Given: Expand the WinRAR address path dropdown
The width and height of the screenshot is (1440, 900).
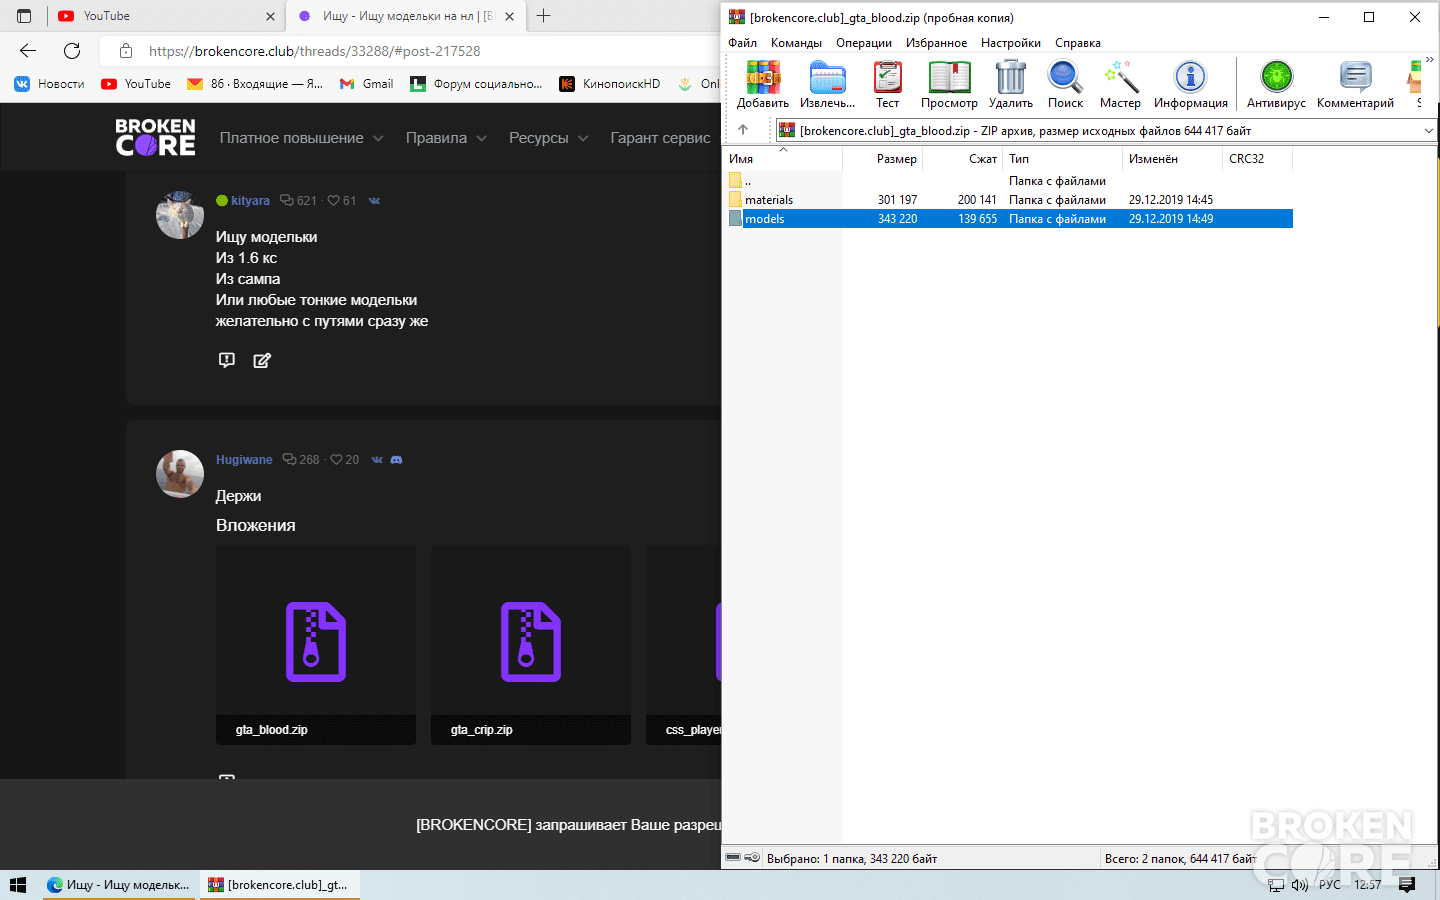Looking at the screenshot, I should pyautogui.click(x=1428, y=130).
